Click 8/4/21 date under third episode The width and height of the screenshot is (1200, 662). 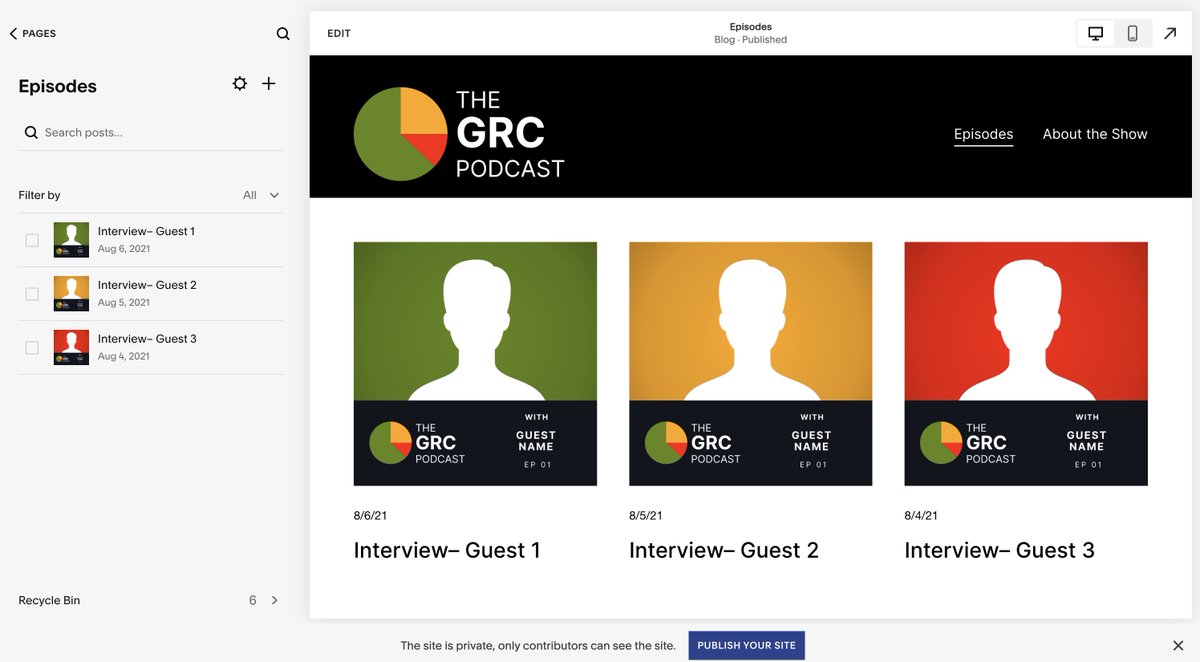click(921, 516)
